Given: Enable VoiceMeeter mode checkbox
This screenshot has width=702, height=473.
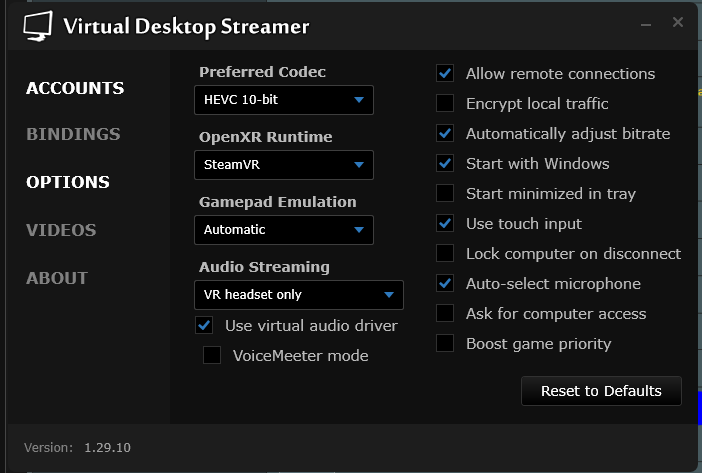Looking at the screenshot, I should point(212,355).
